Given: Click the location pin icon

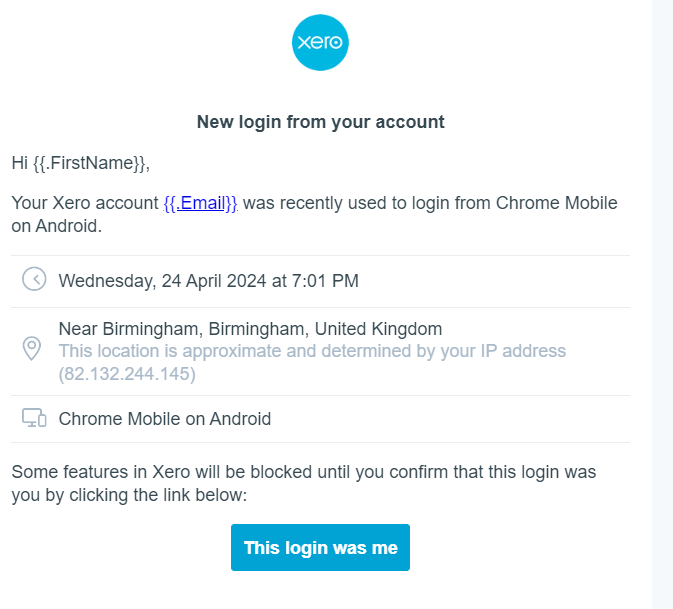Looking at the screenshot, I should tap(32, 348).
